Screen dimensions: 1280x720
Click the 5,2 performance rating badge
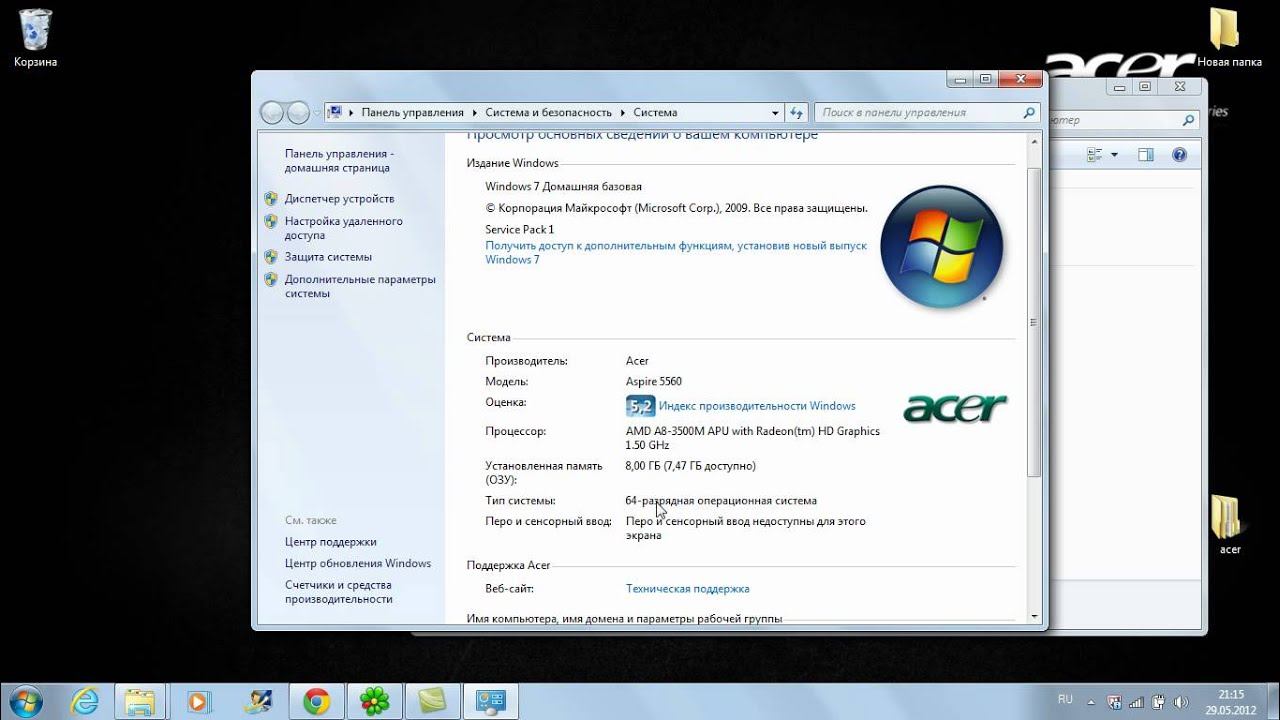[640, 406]
